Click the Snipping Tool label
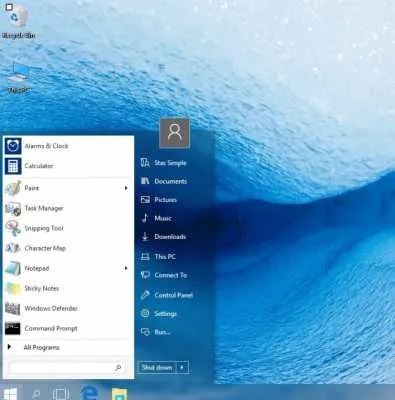Viewport: 395px width, 400px height. tap(44, 228)
